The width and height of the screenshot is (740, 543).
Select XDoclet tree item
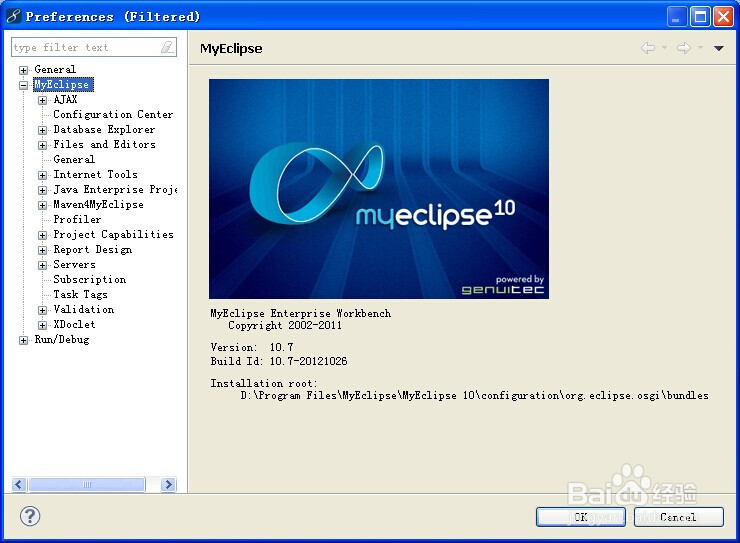pos(74,325)
